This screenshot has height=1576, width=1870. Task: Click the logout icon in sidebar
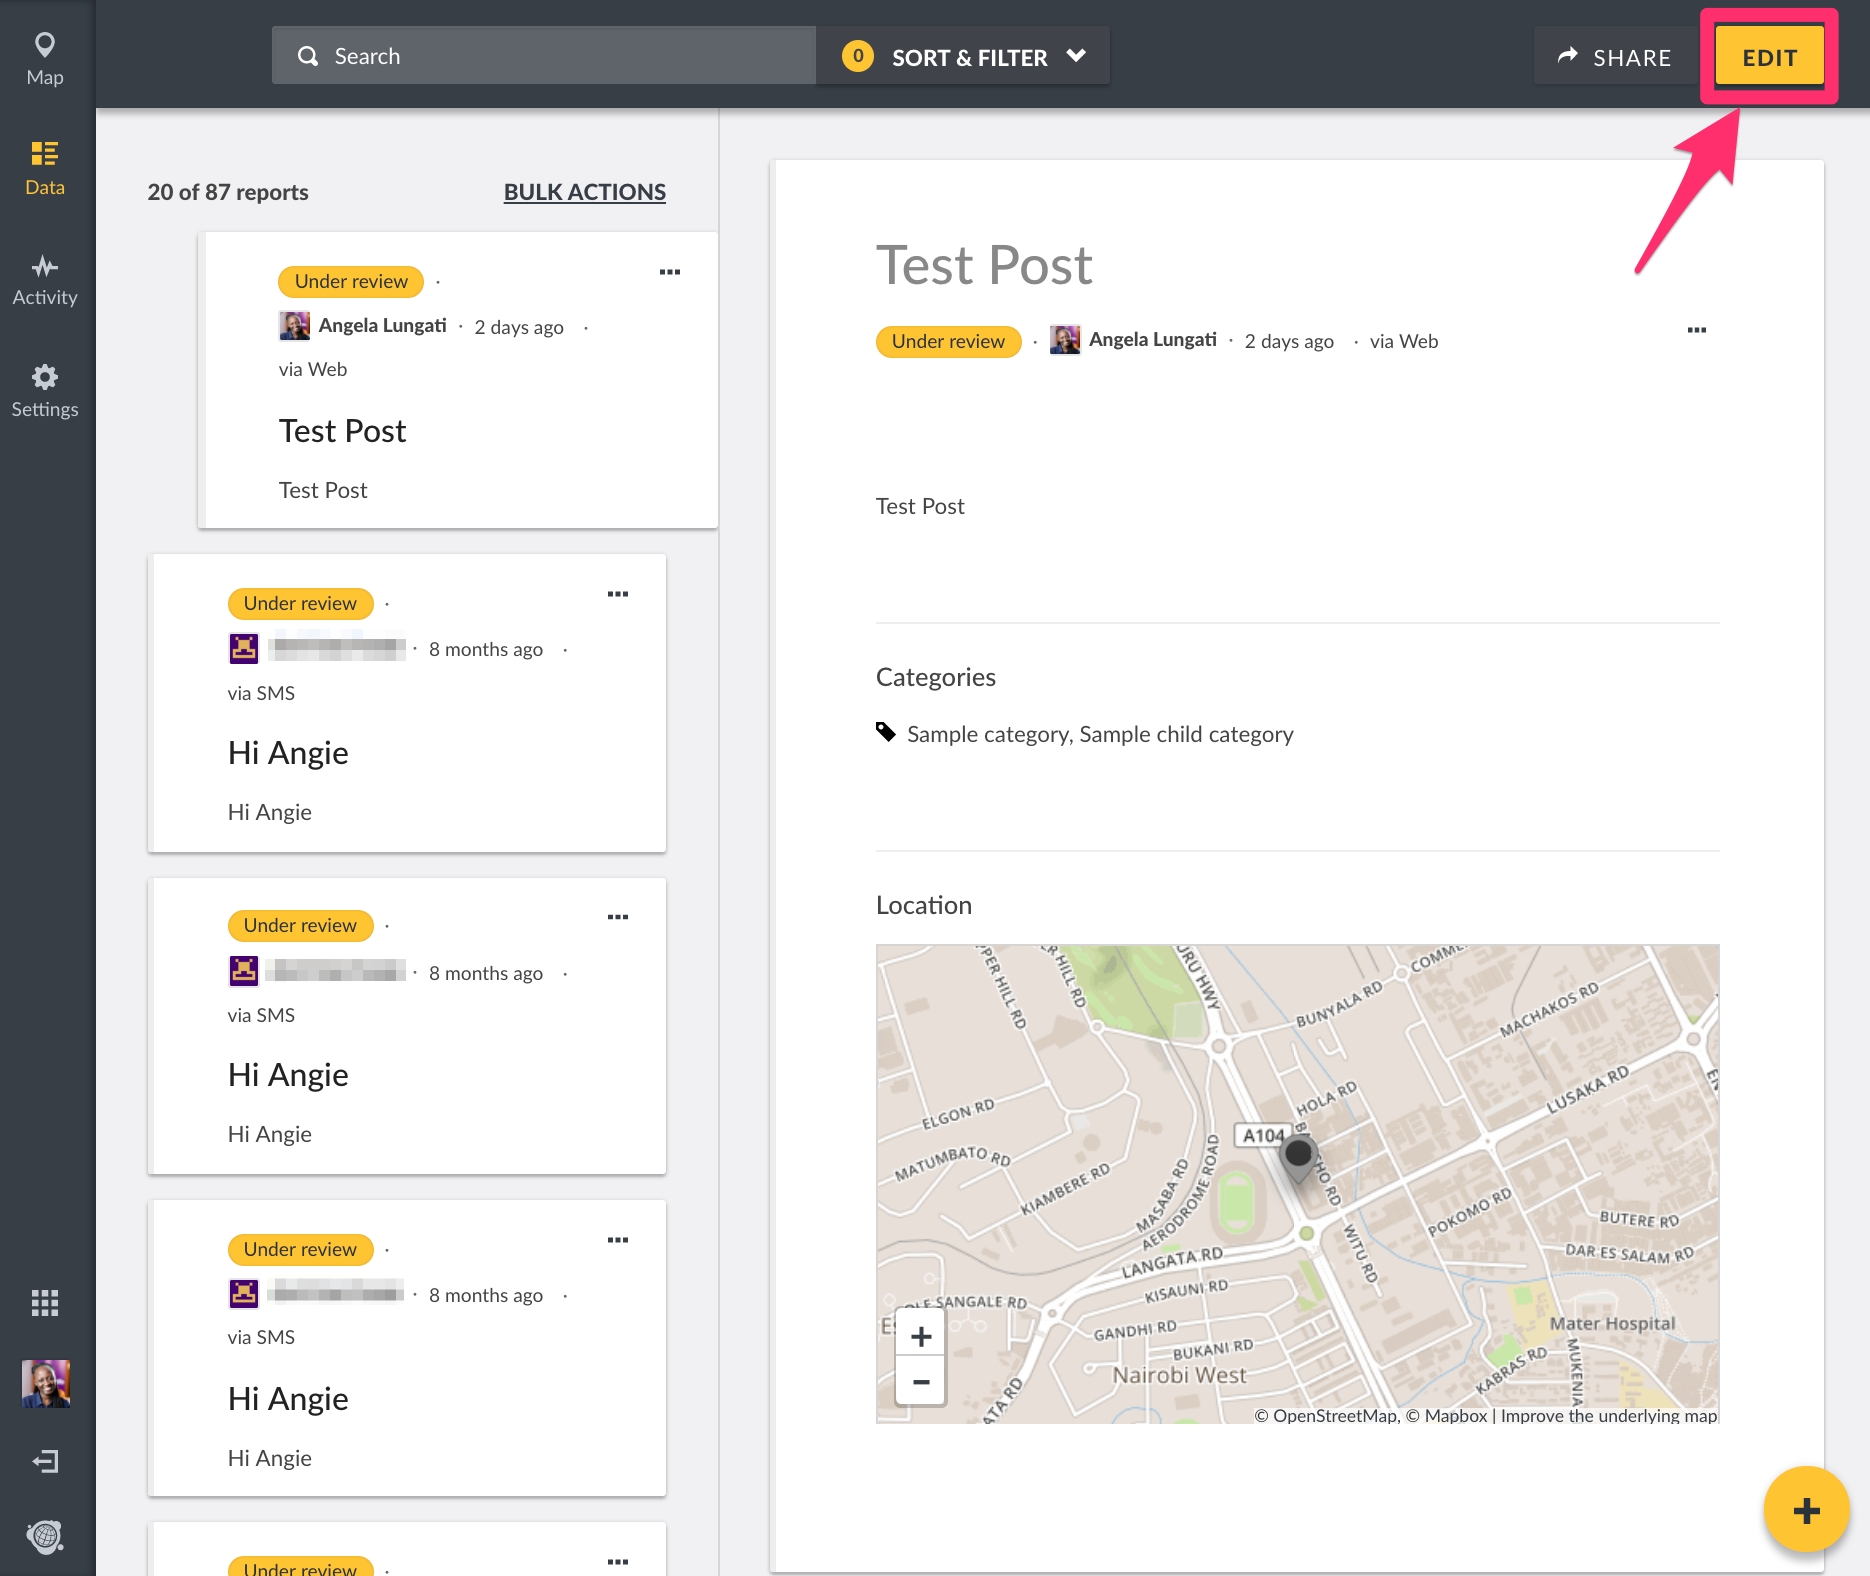point(45,1461)
